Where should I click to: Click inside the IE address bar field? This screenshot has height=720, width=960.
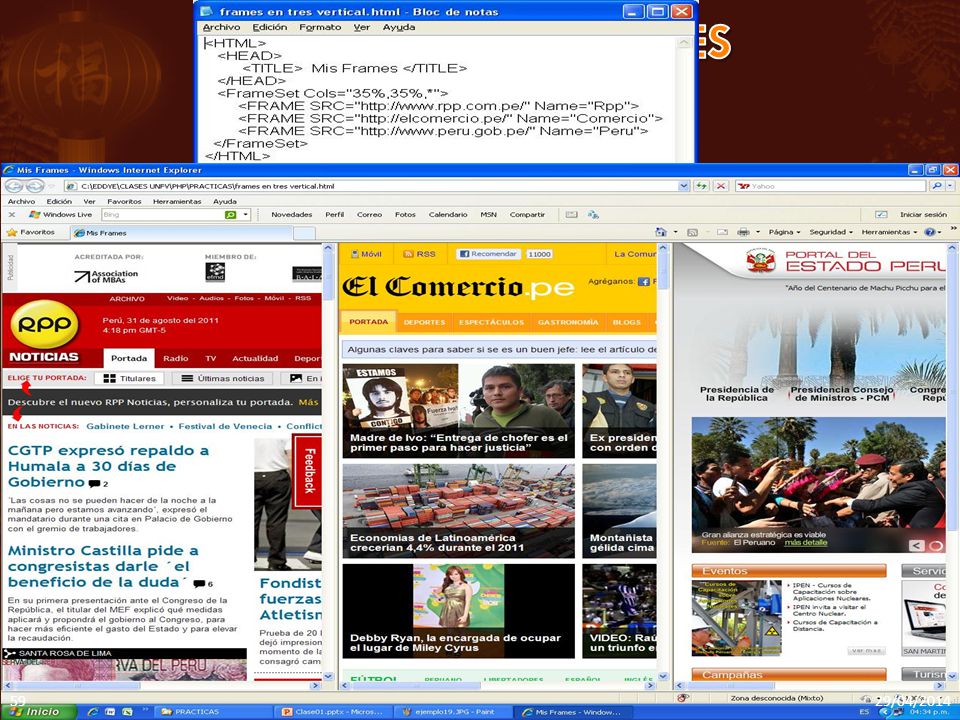tap(373, 186)
